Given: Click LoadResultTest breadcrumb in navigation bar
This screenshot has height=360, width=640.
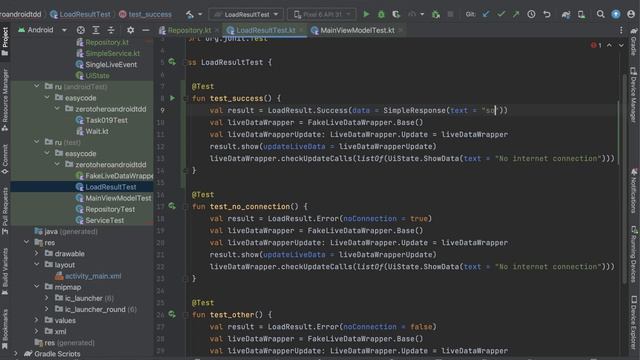Looking at the screenshot, I should pyautogui.click(x=80, y=14).
